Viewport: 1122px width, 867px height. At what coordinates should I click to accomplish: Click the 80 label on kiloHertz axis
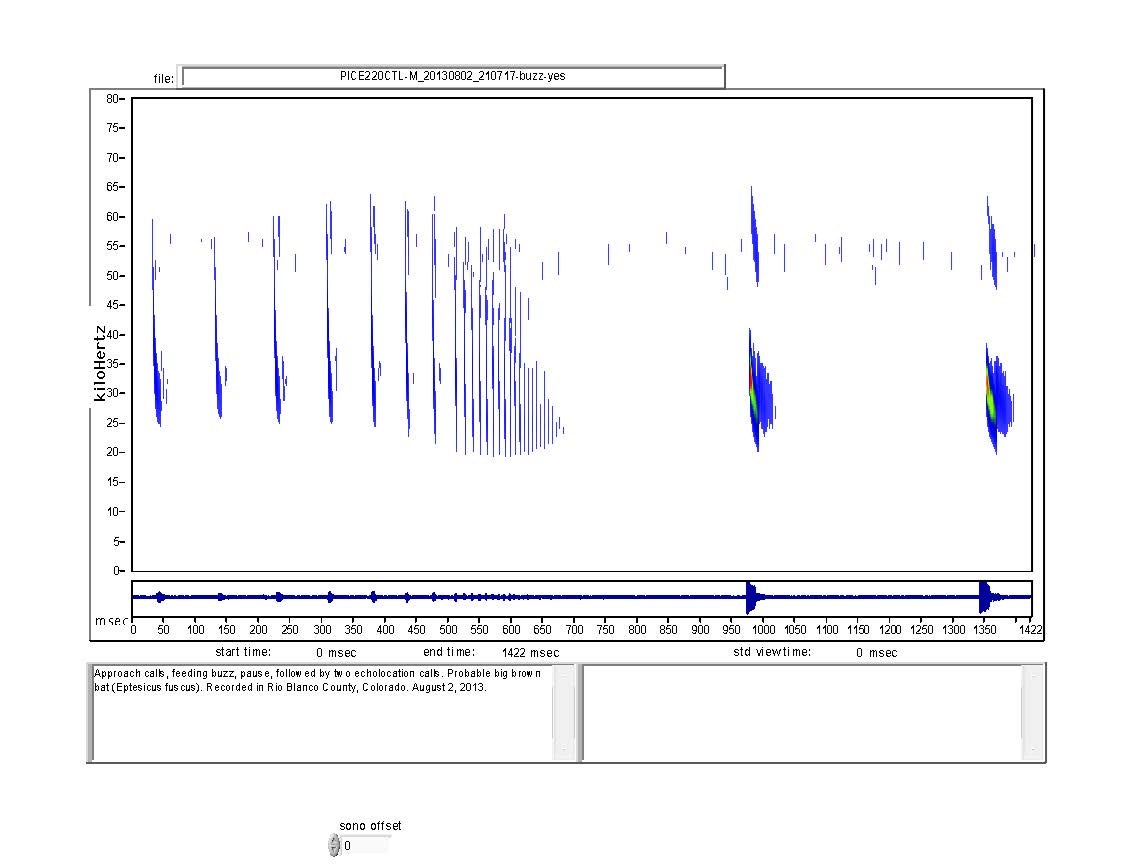pos(112,99)
